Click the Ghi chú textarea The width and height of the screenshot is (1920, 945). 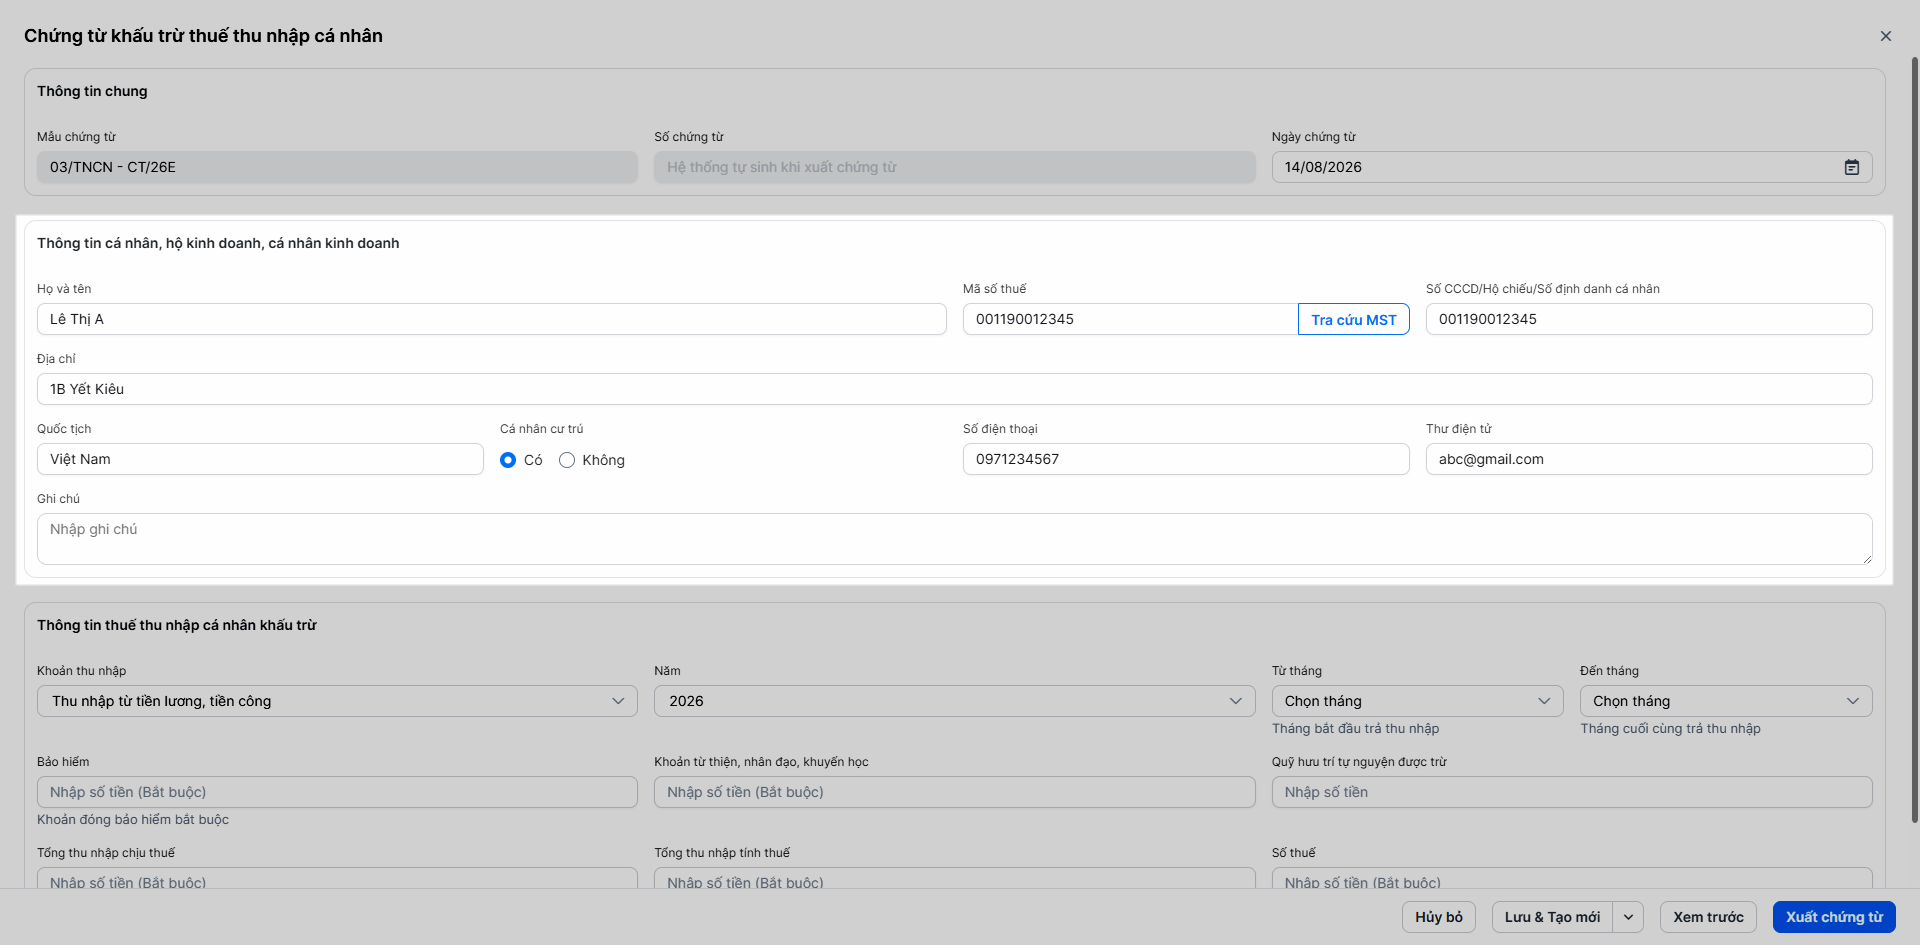pyautogui.click(x=955, y=539)
